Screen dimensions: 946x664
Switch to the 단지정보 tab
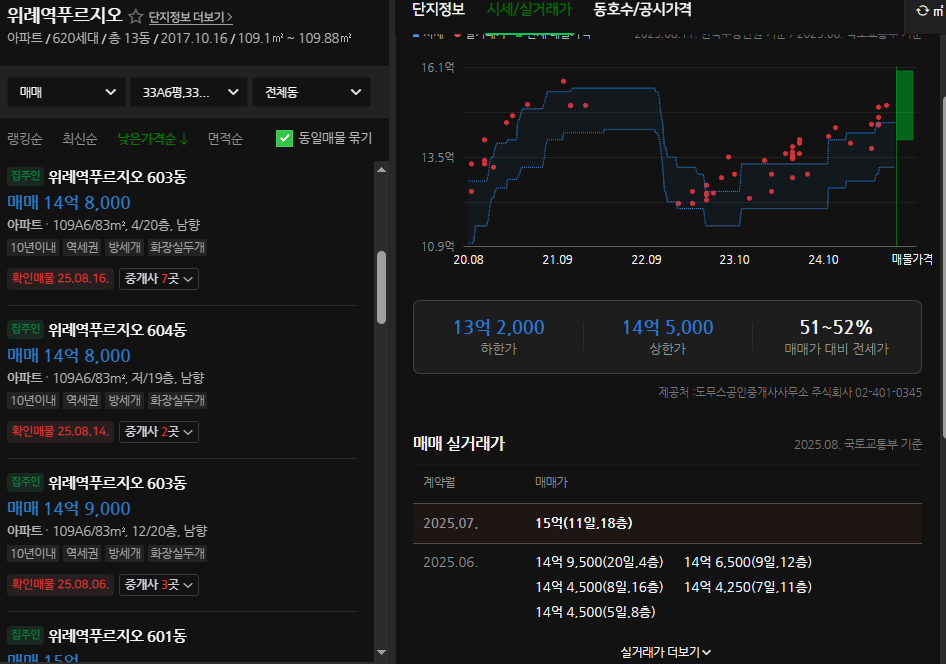439,10
